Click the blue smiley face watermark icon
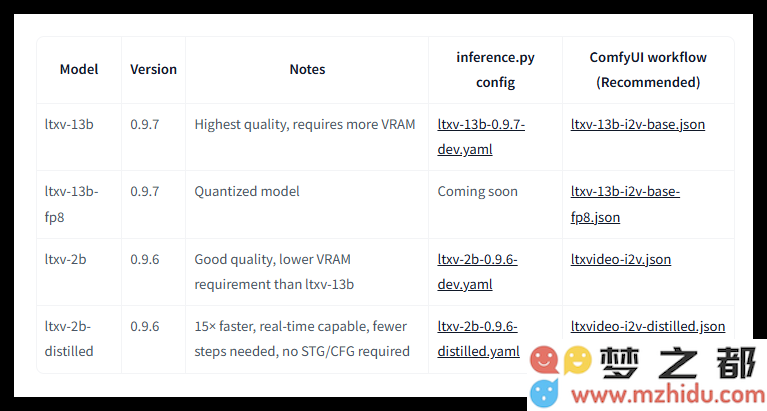The height and width of the screenshot is (411, 767). tap(544, 393)
